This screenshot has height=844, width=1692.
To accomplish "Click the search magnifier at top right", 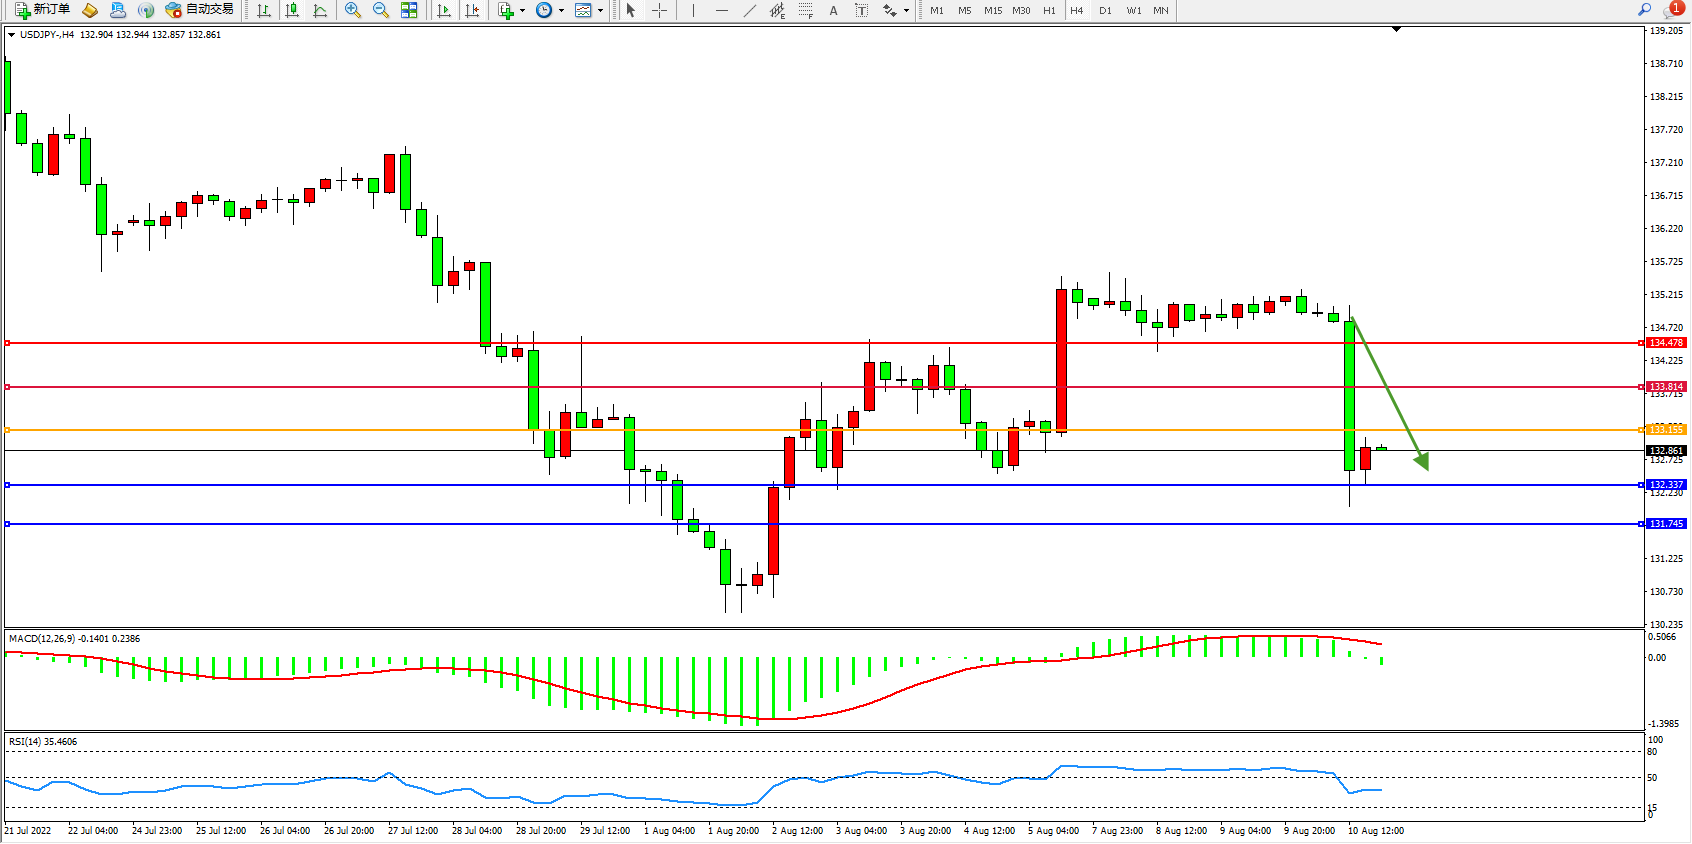I will [x=1644, y=10].
